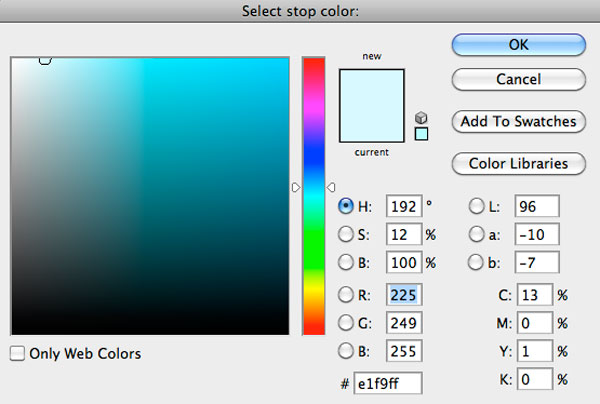The image size is (600, 404).
Task: Click the right hue slider arrow
Action: coord(331,187)
